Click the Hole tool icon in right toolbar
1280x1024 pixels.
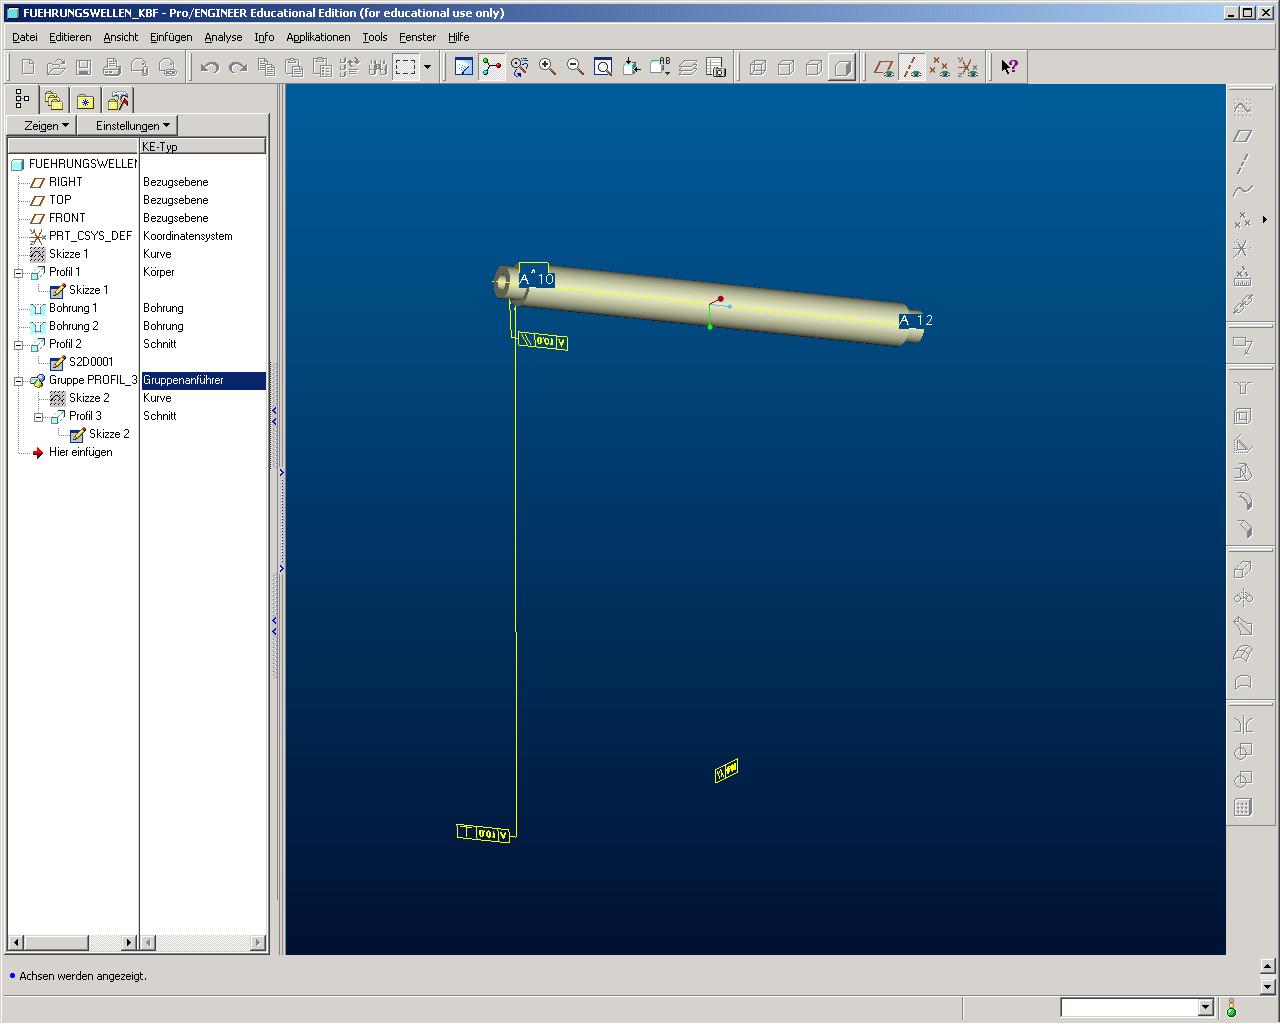pyautogui.click(x=1243, y=388)
